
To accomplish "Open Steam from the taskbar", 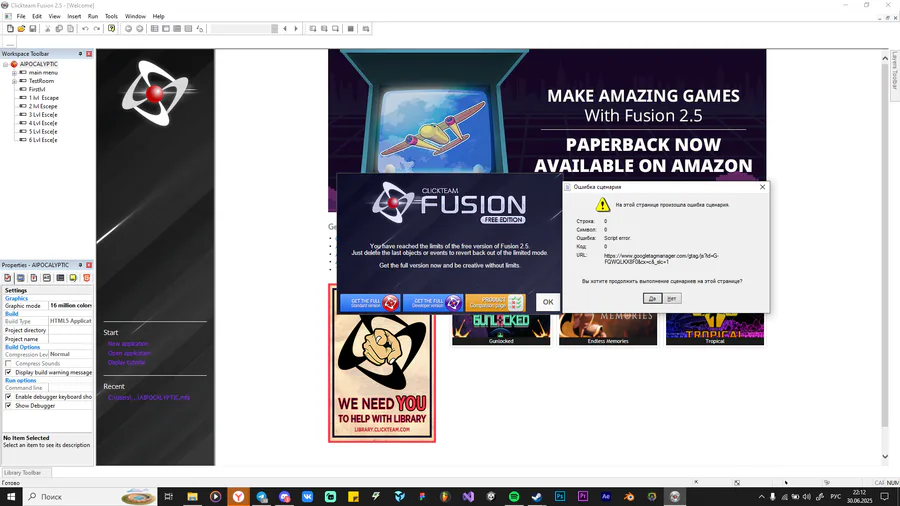I will point(537,497).
